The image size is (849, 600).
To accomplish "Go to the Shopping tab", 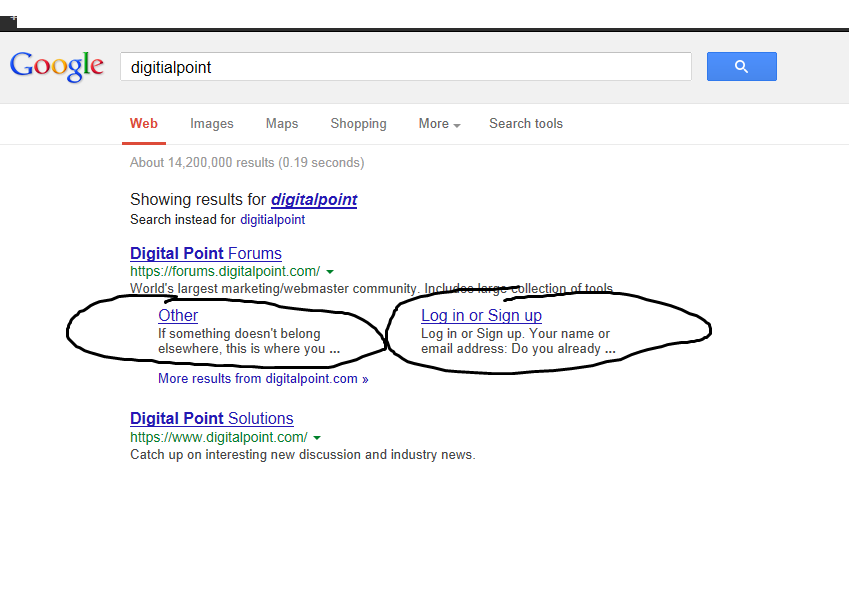I will click(358, 124).
